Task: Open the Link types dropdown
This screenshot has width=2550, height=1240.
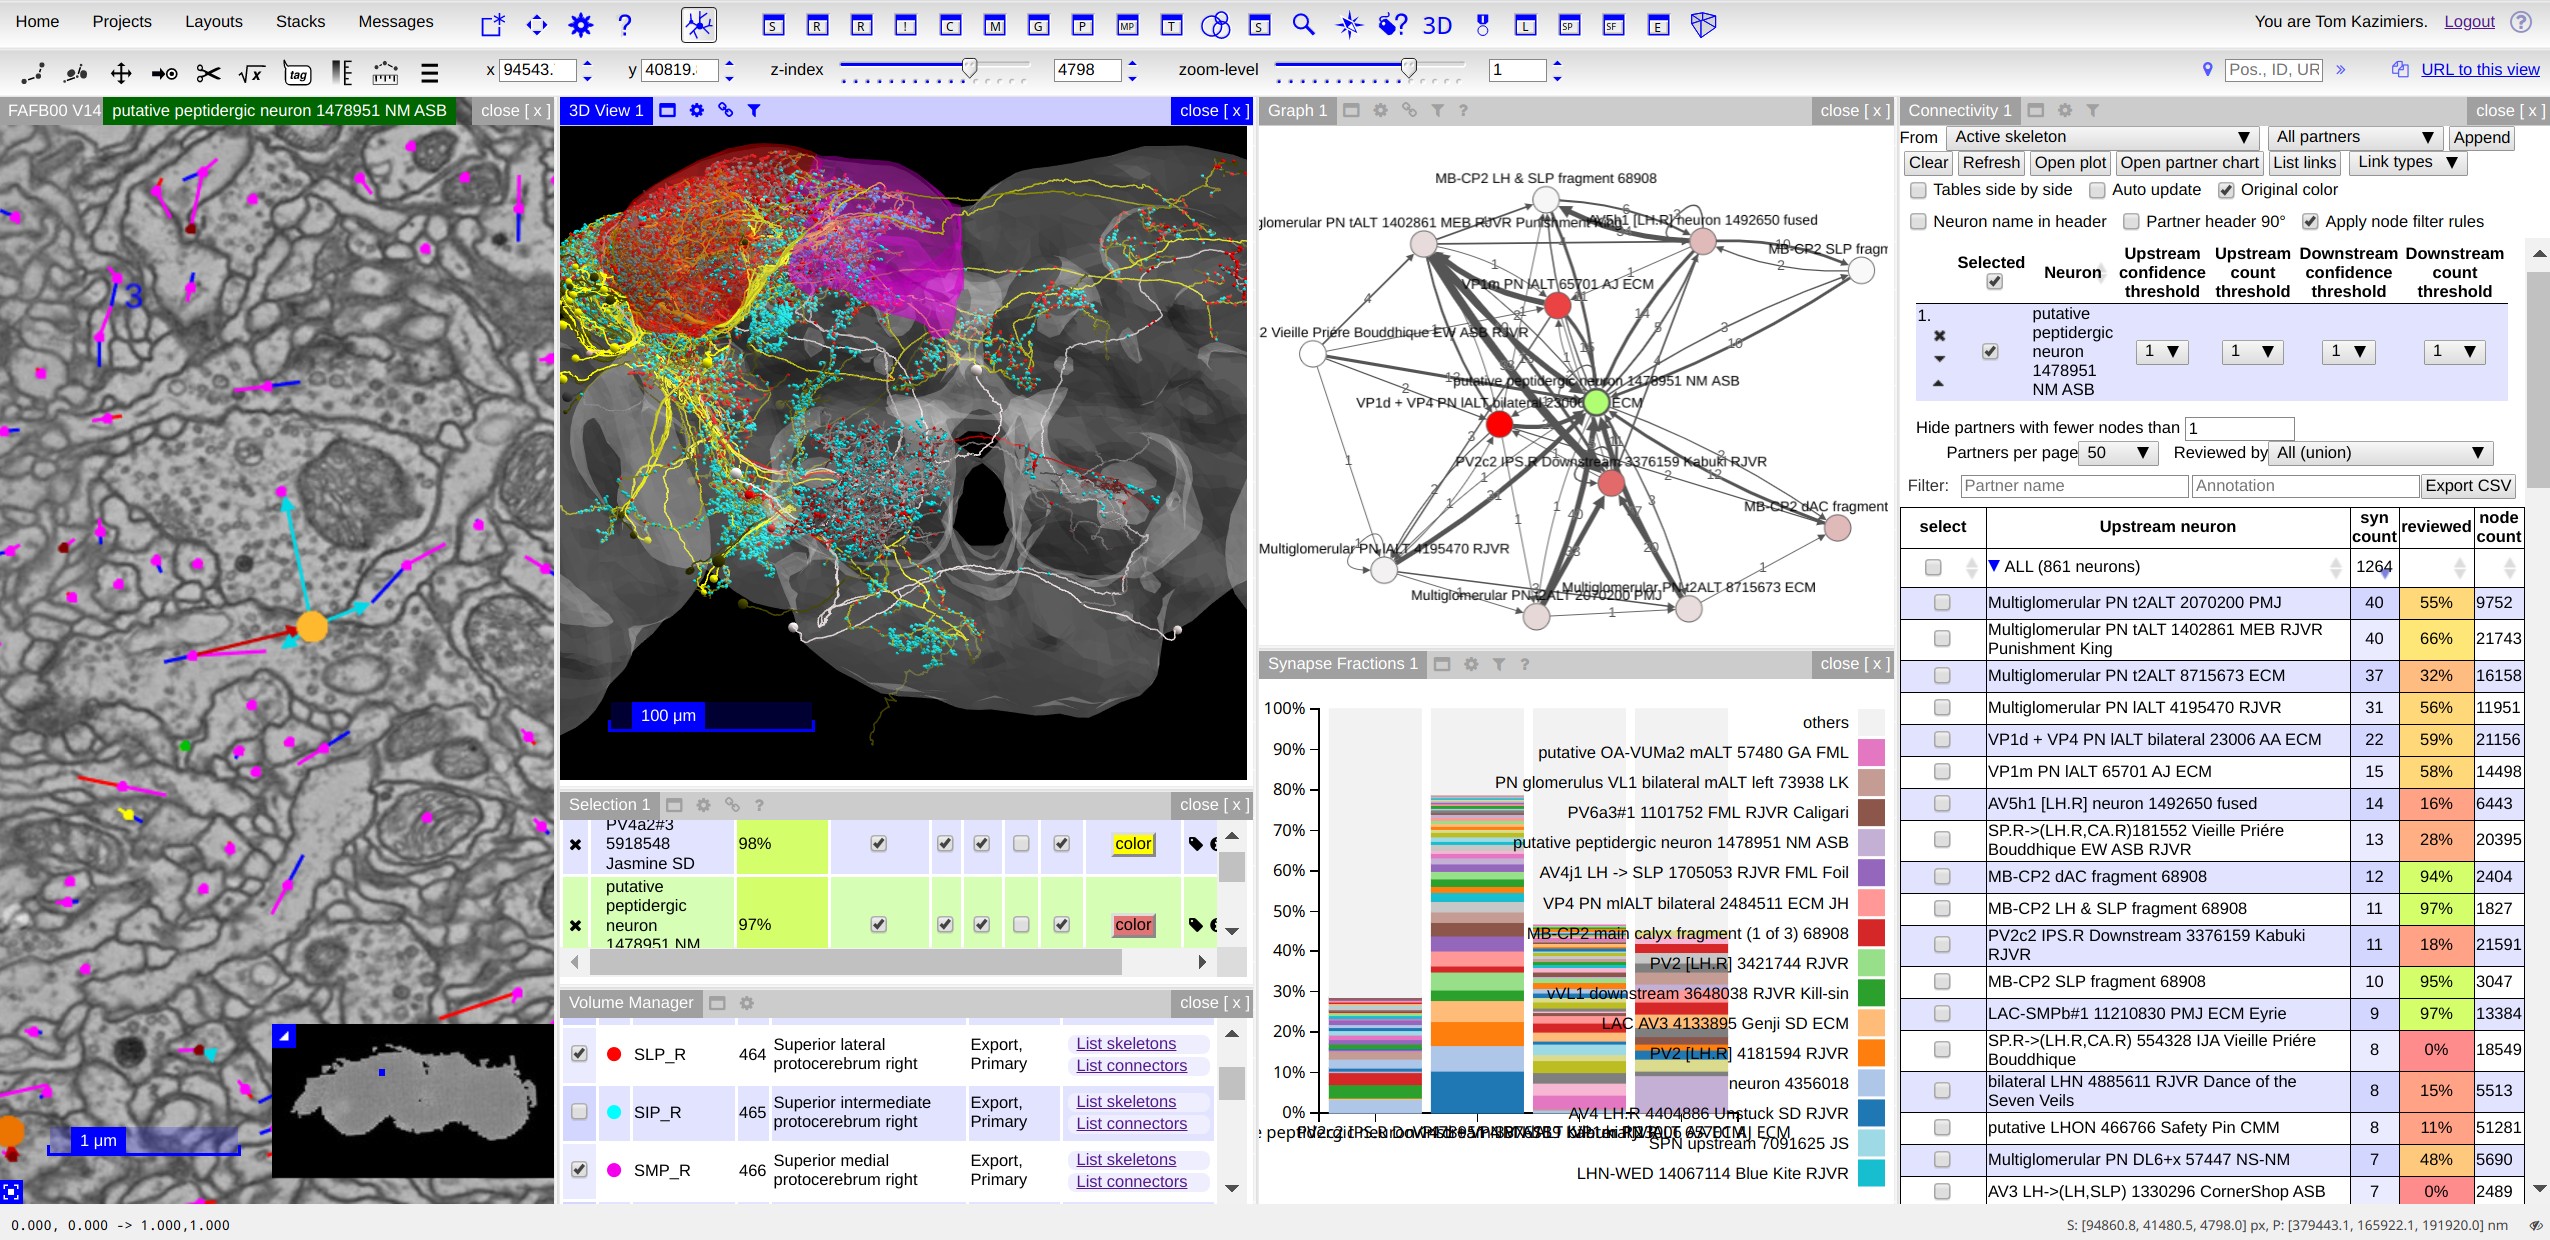Action: [2406, 162]
